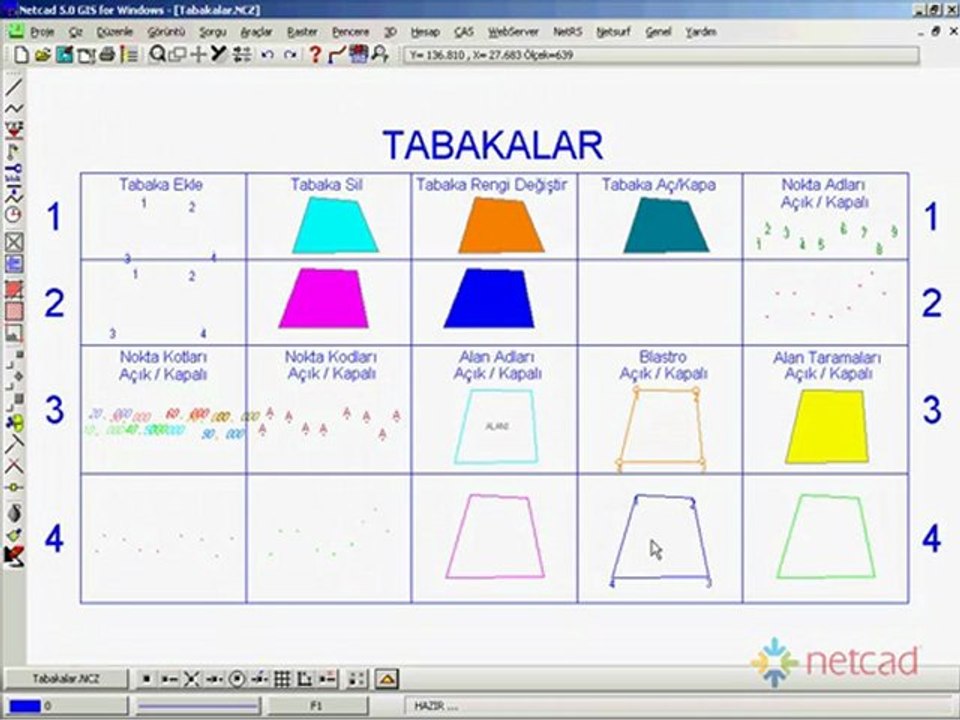960x720 pixels.
Task: Select the pan crosshair icon
Action: pyautogui.click(x=198, y=55)
